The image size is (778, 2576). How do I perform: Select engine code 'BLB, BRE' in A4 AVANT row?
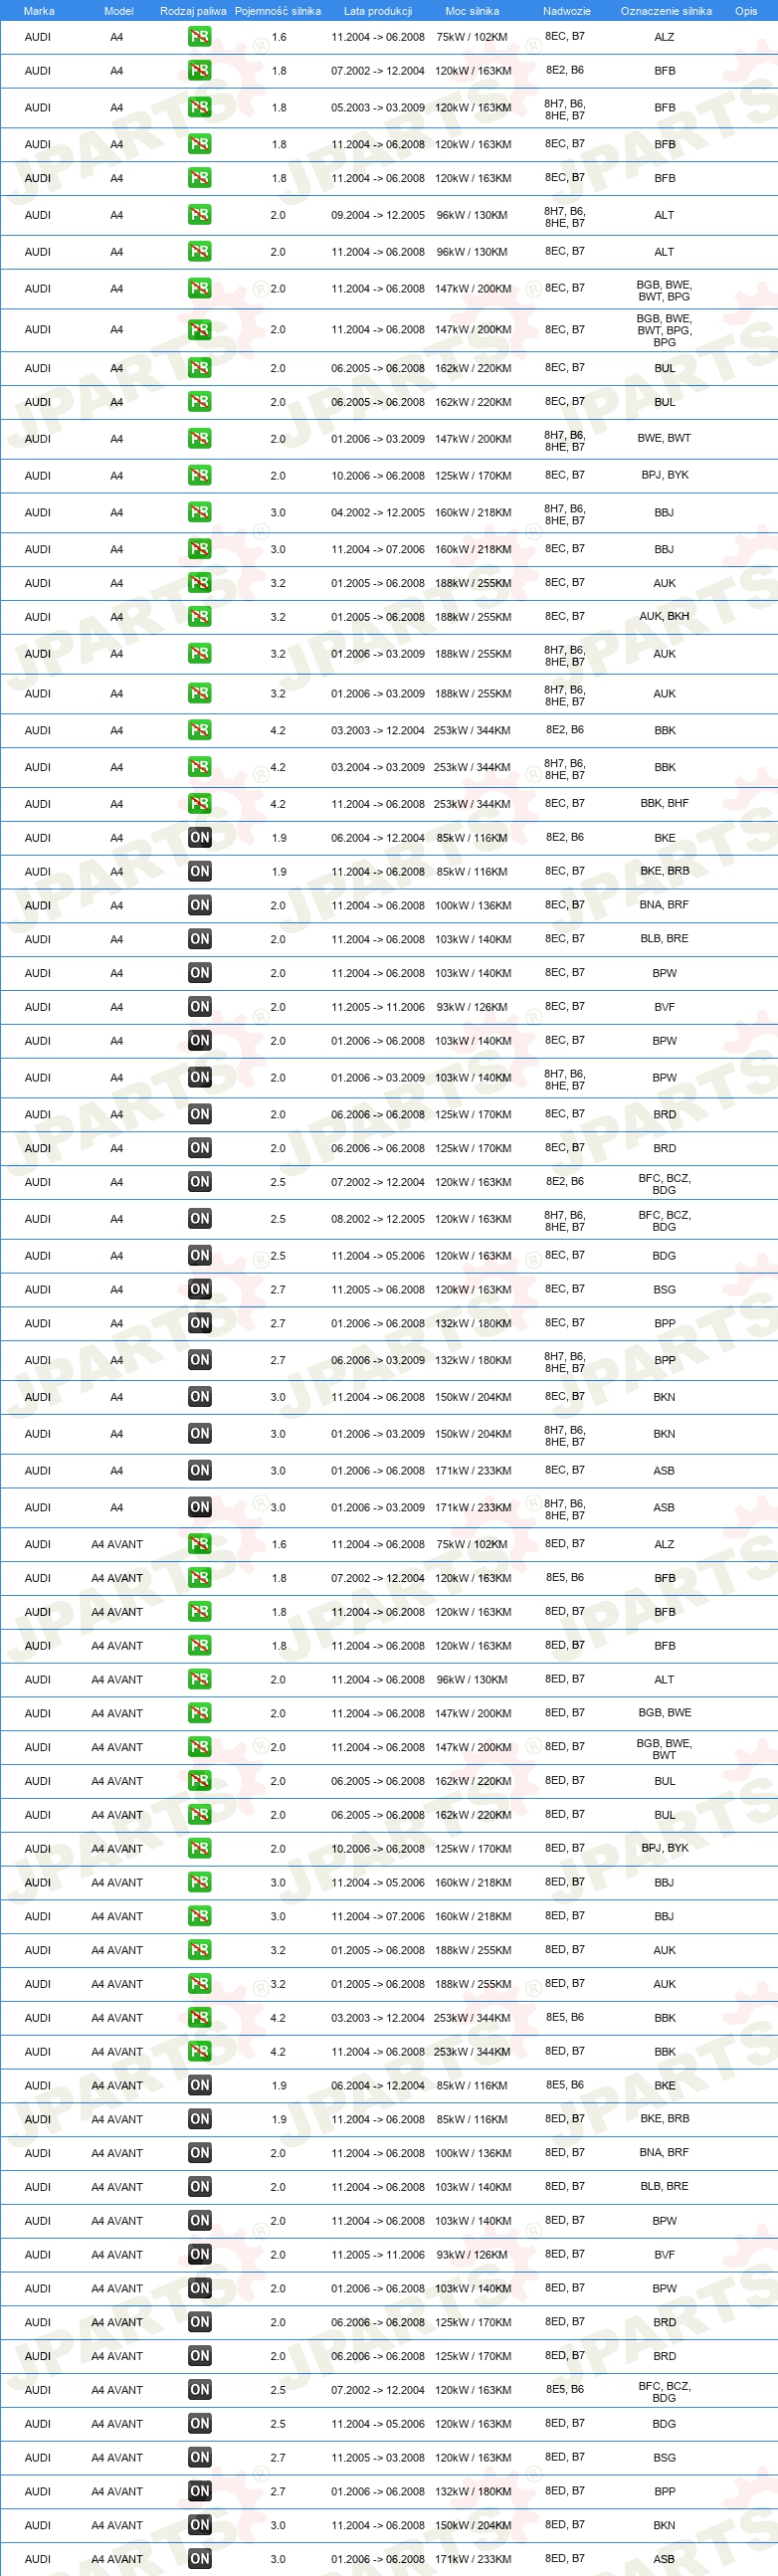[664, 2187]
